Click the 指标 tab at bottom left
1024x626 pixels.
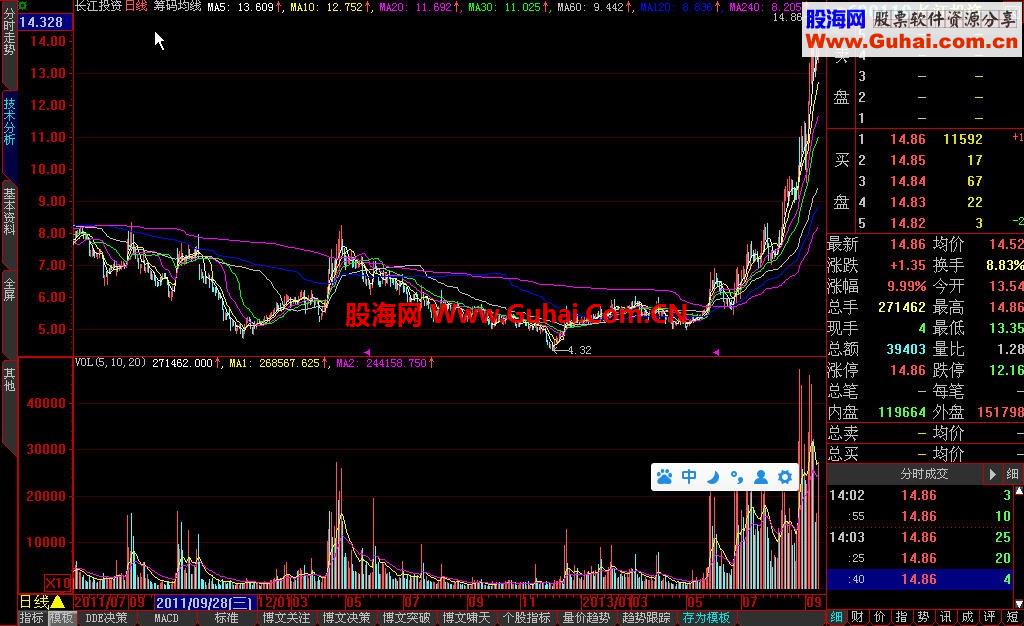(x=31, y=618)
